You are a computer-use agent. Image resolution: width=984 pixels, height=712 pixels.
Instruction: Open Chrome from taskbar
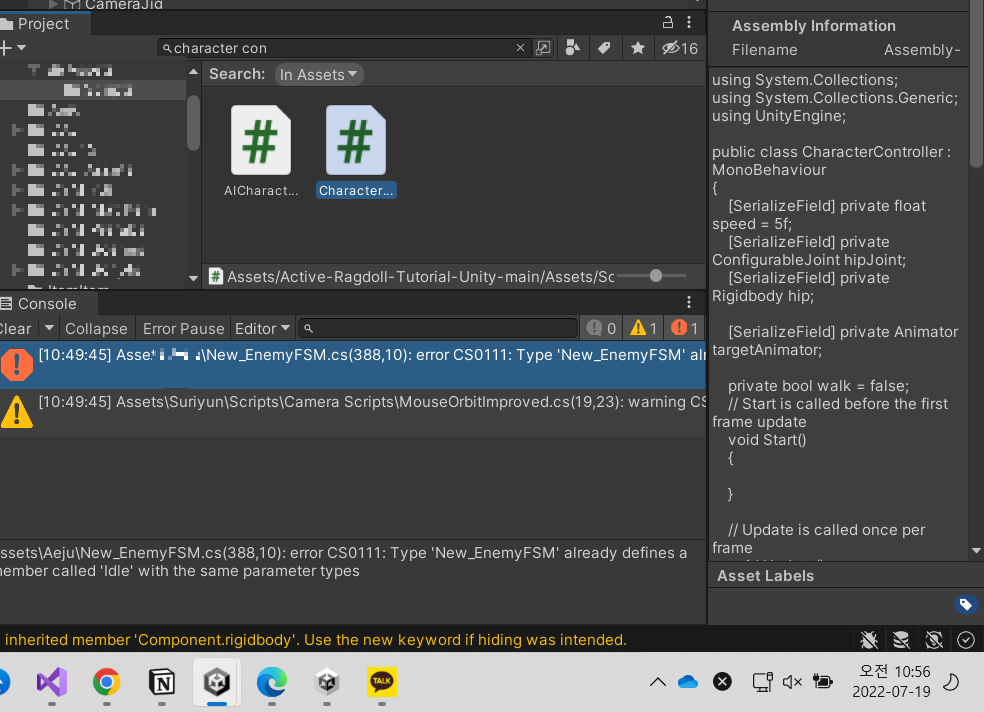[x=107, y=682]
